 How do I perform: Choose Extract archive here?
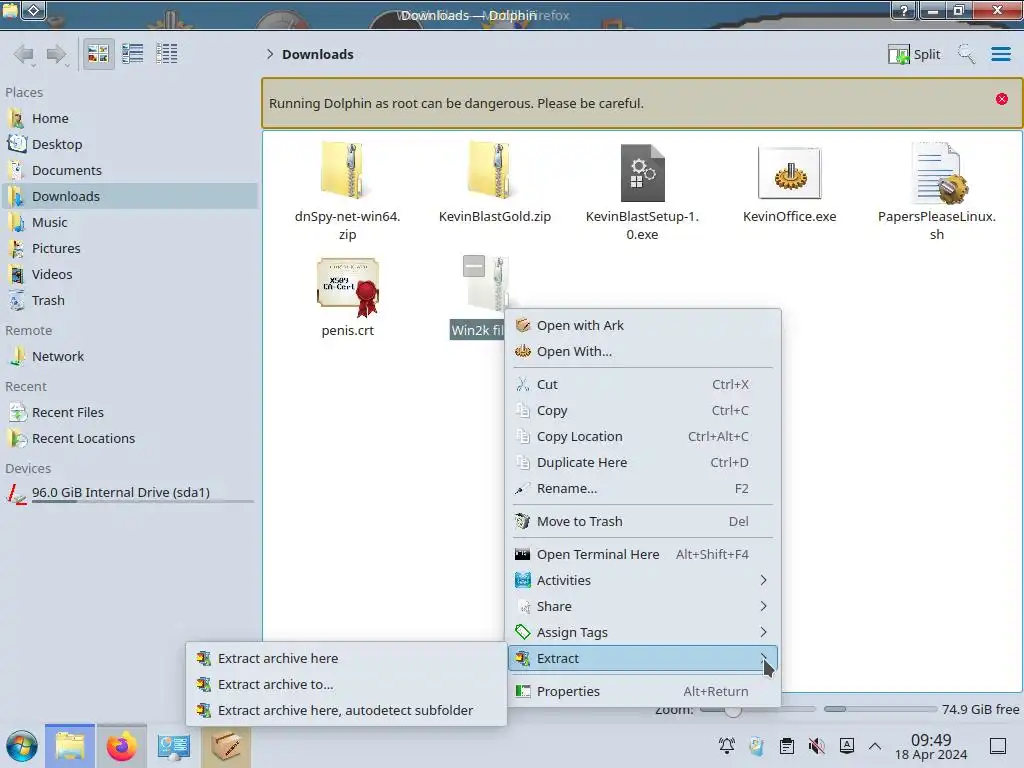click(x=346, y=659)
